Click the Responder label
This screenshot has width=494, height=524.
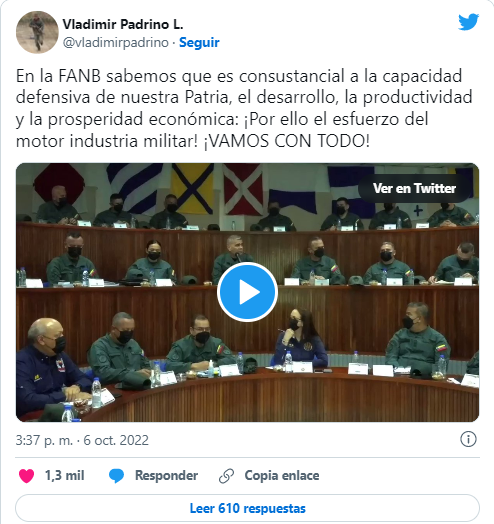tap(166, 476)
